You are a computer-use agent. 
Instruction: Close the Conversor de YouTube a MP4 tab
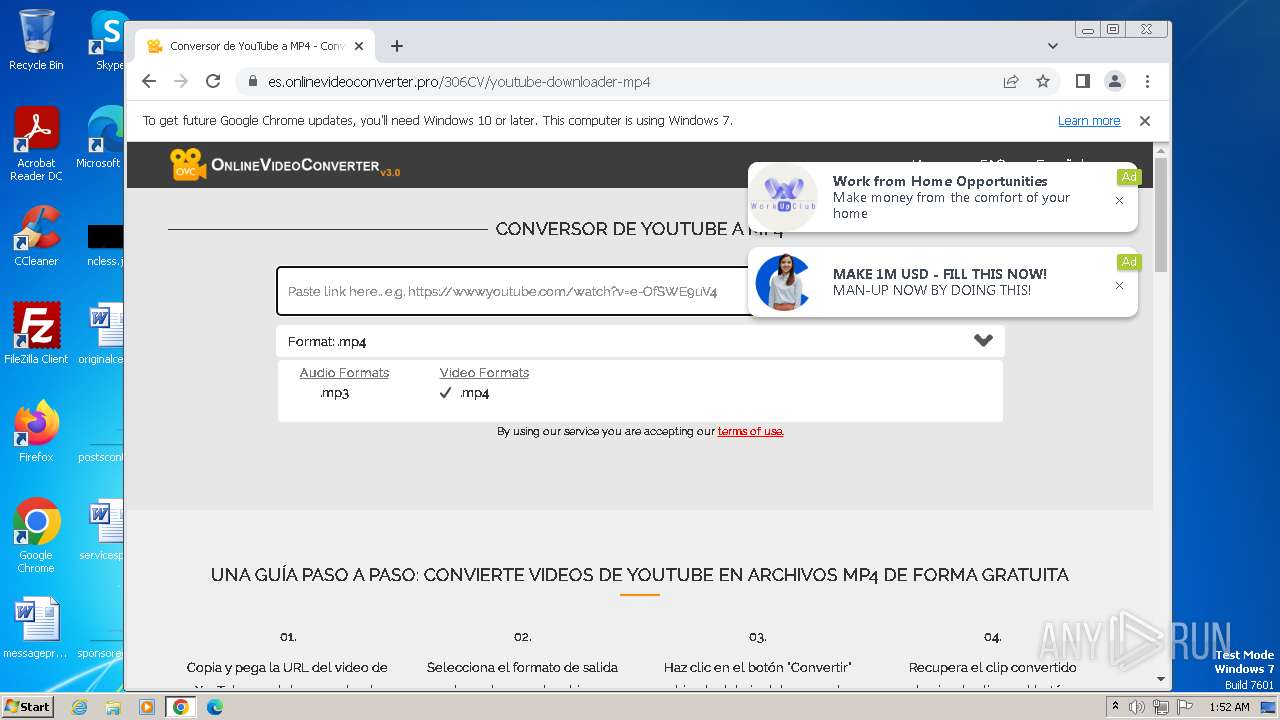(x=359, y=46)
